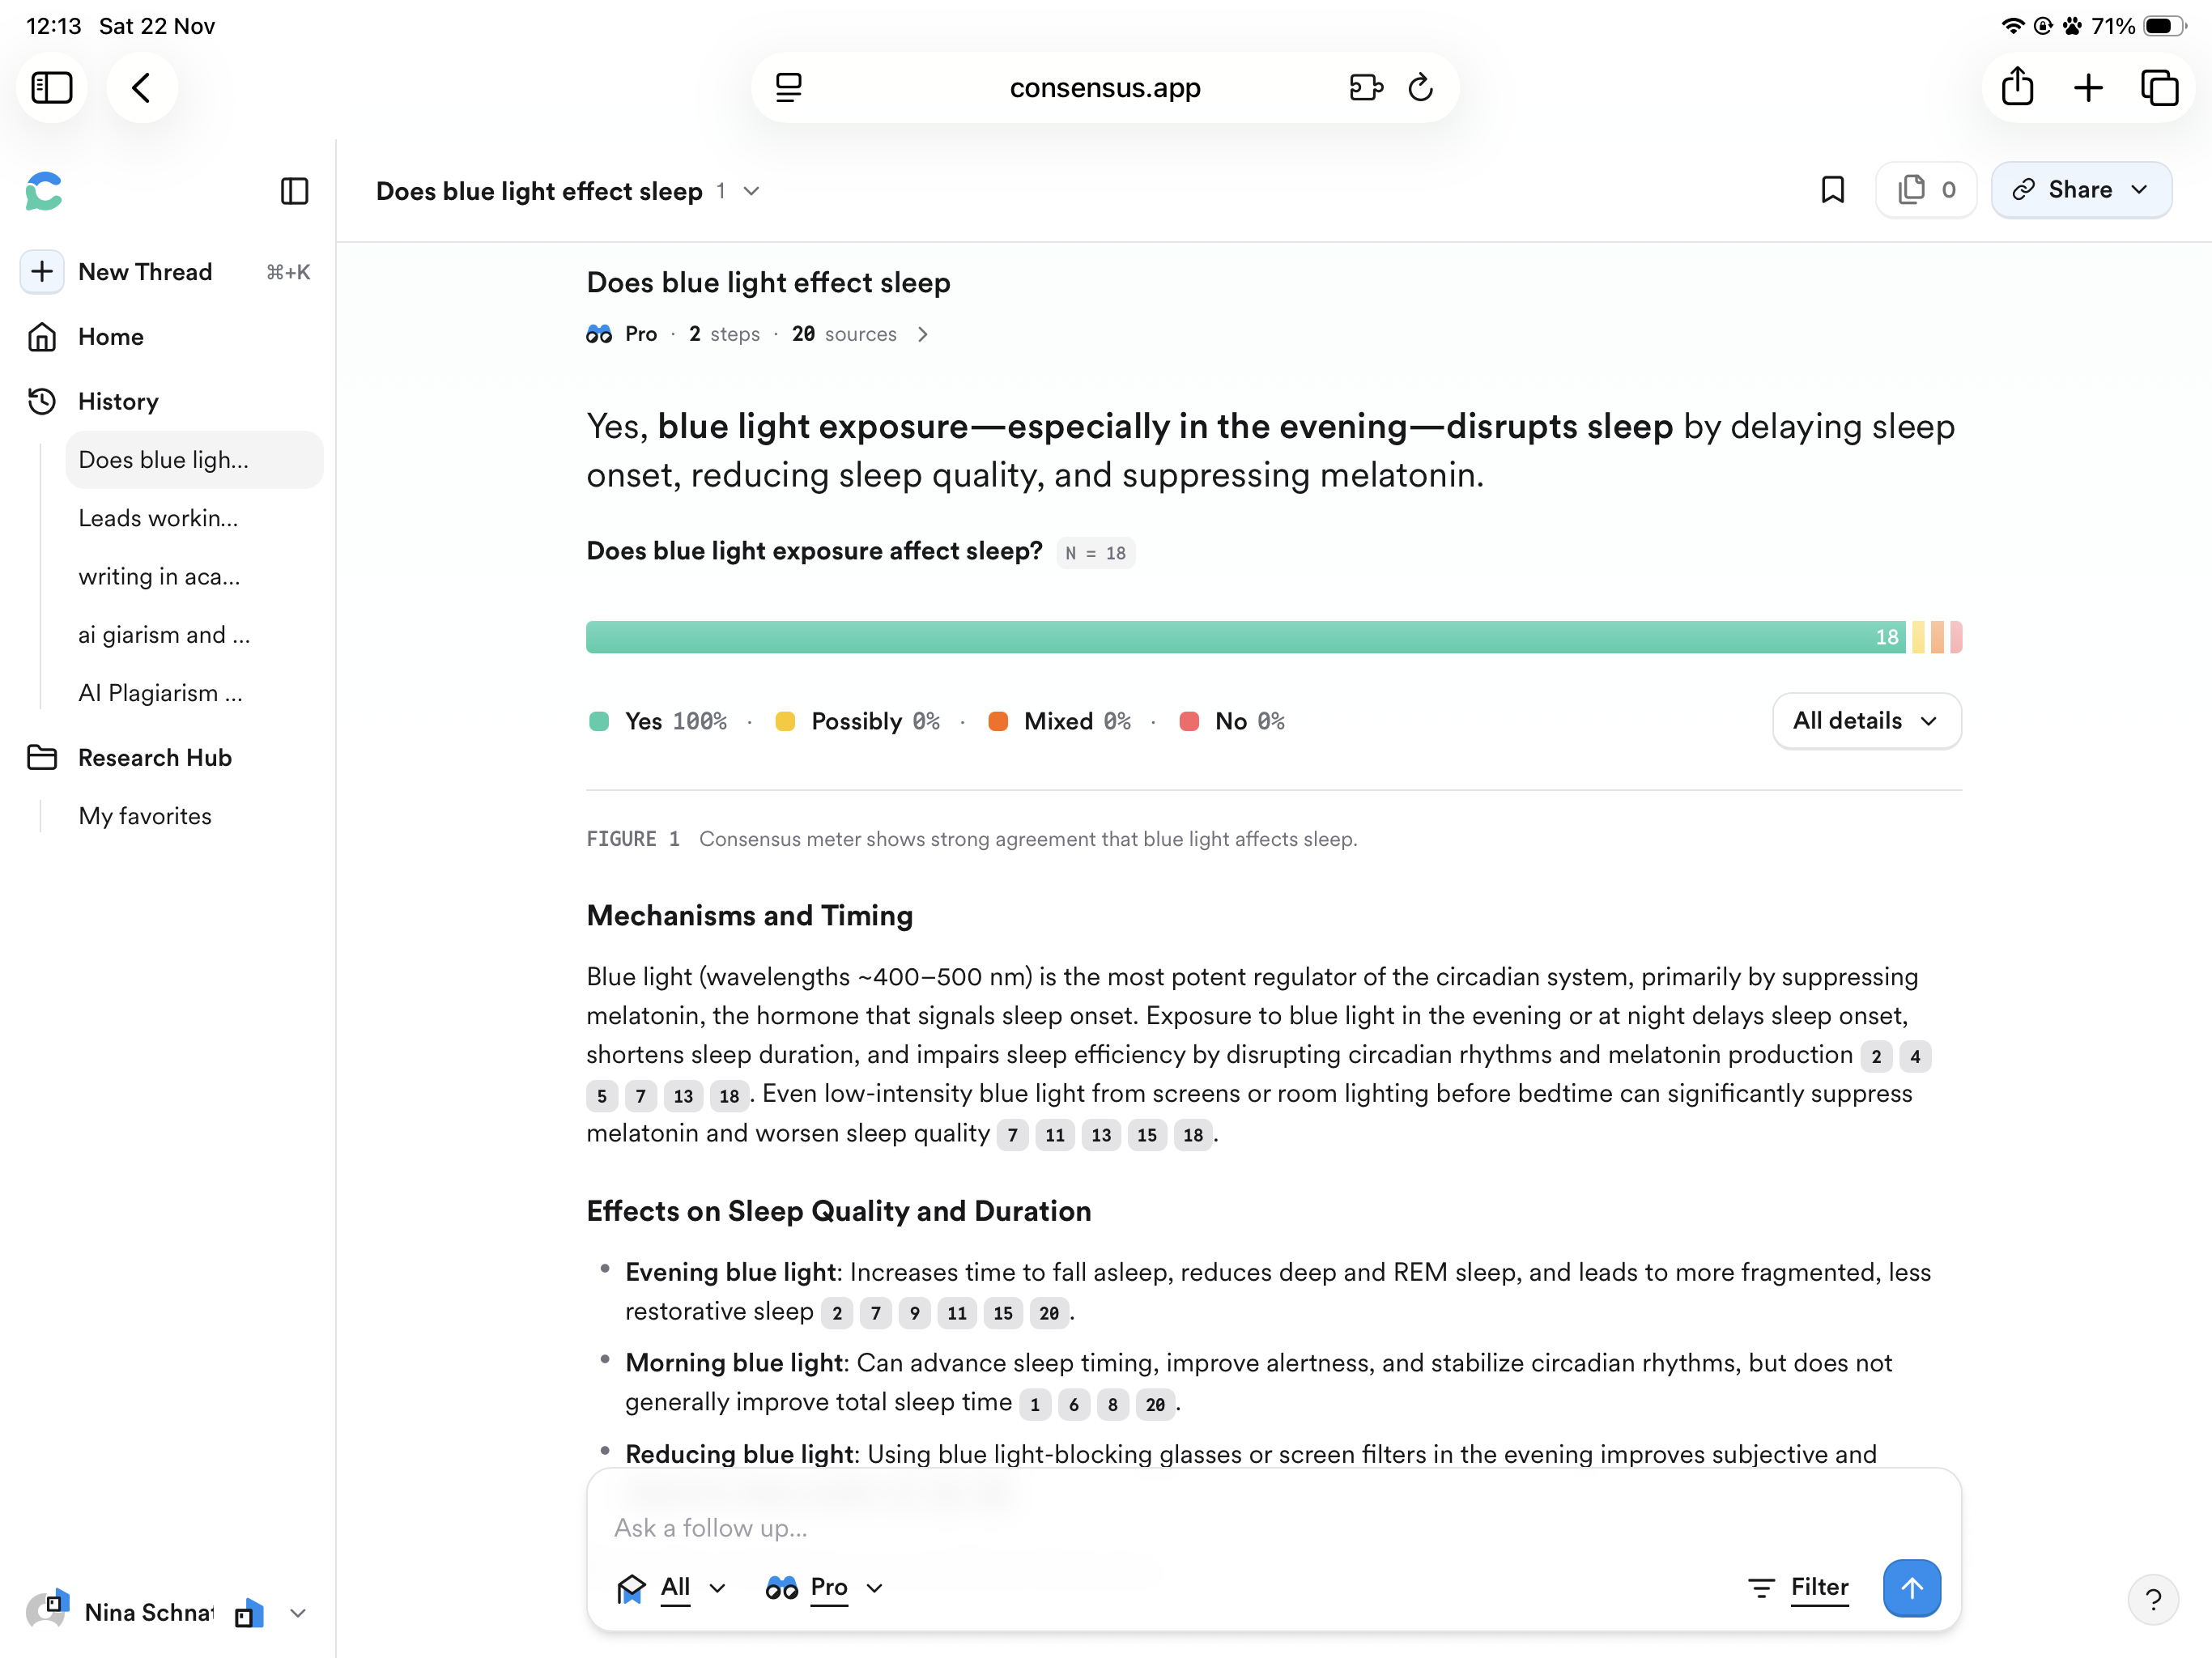Open the All details dropdown
The width and height of the screenshot is (2212, 1658).
[1866, 721]
